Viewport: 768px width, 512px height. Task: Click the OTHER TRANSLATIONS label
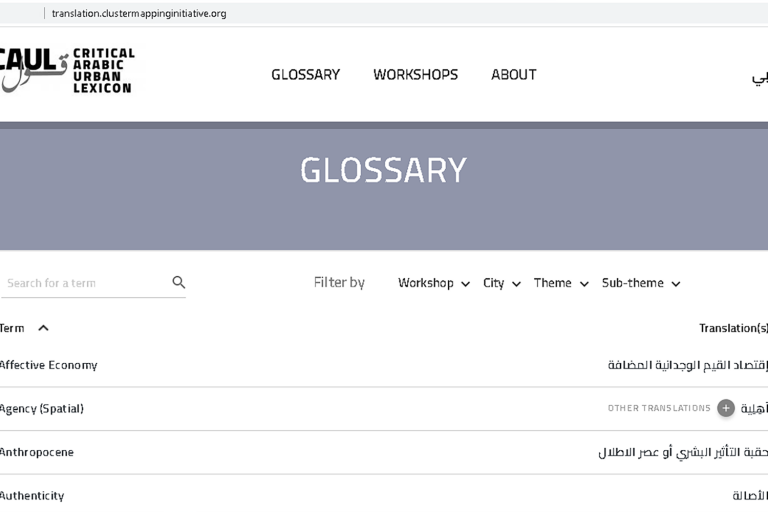[659, 408]
